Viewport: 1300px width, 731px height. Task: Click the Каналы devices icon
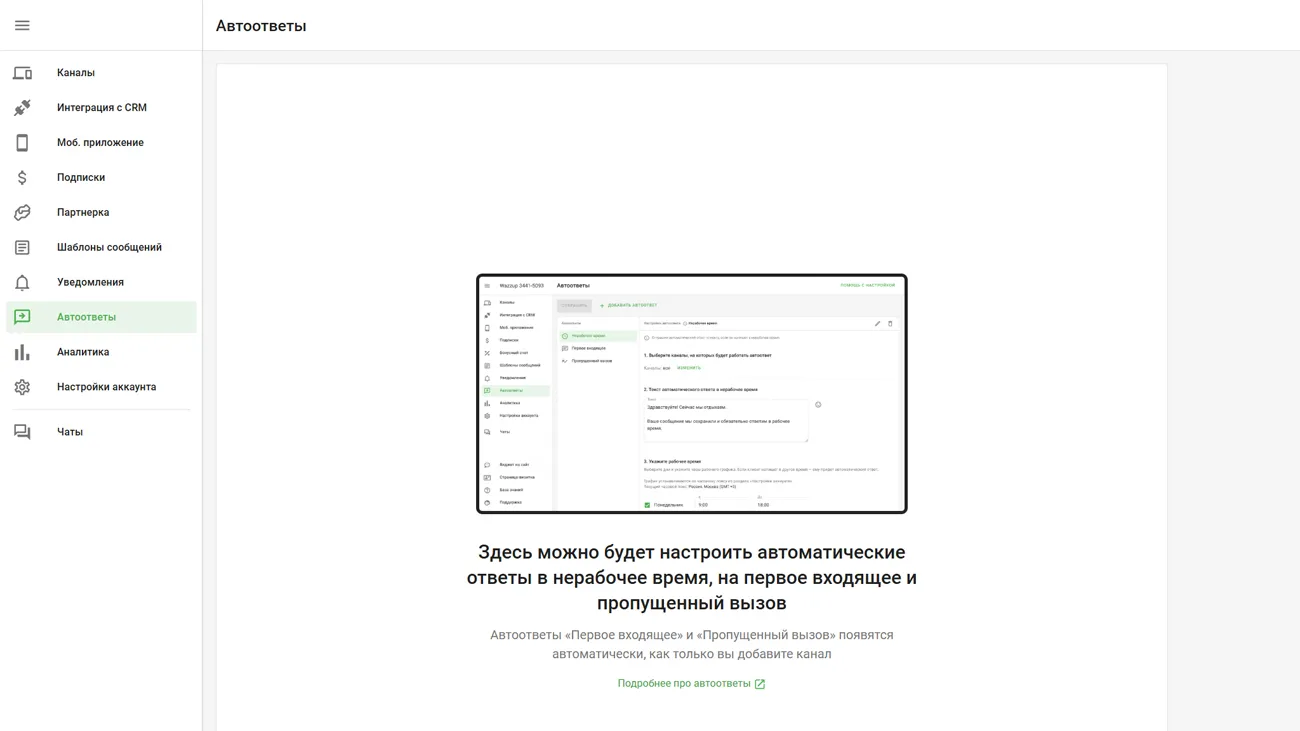pyautogui.click(x=22, y=73)
